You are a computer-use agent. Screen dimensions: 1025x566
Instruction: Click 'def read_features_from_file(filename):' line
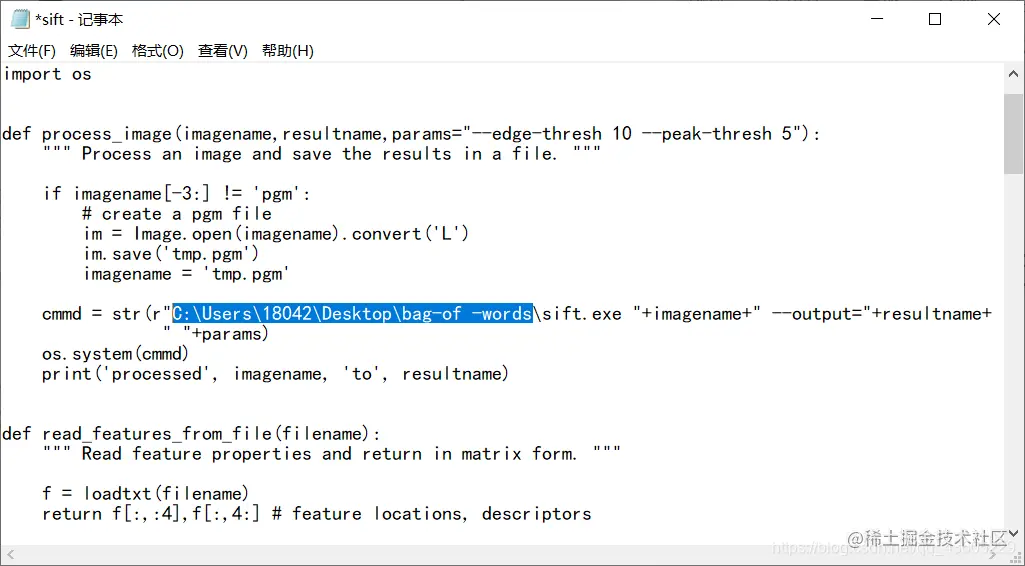(x=192, y=434)
